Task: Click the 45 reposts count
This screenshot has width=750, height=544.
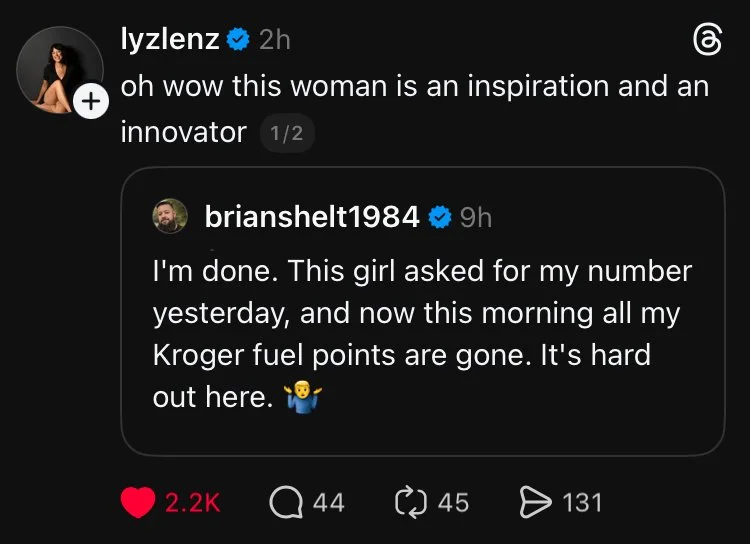Action: [x=453, y=503]
